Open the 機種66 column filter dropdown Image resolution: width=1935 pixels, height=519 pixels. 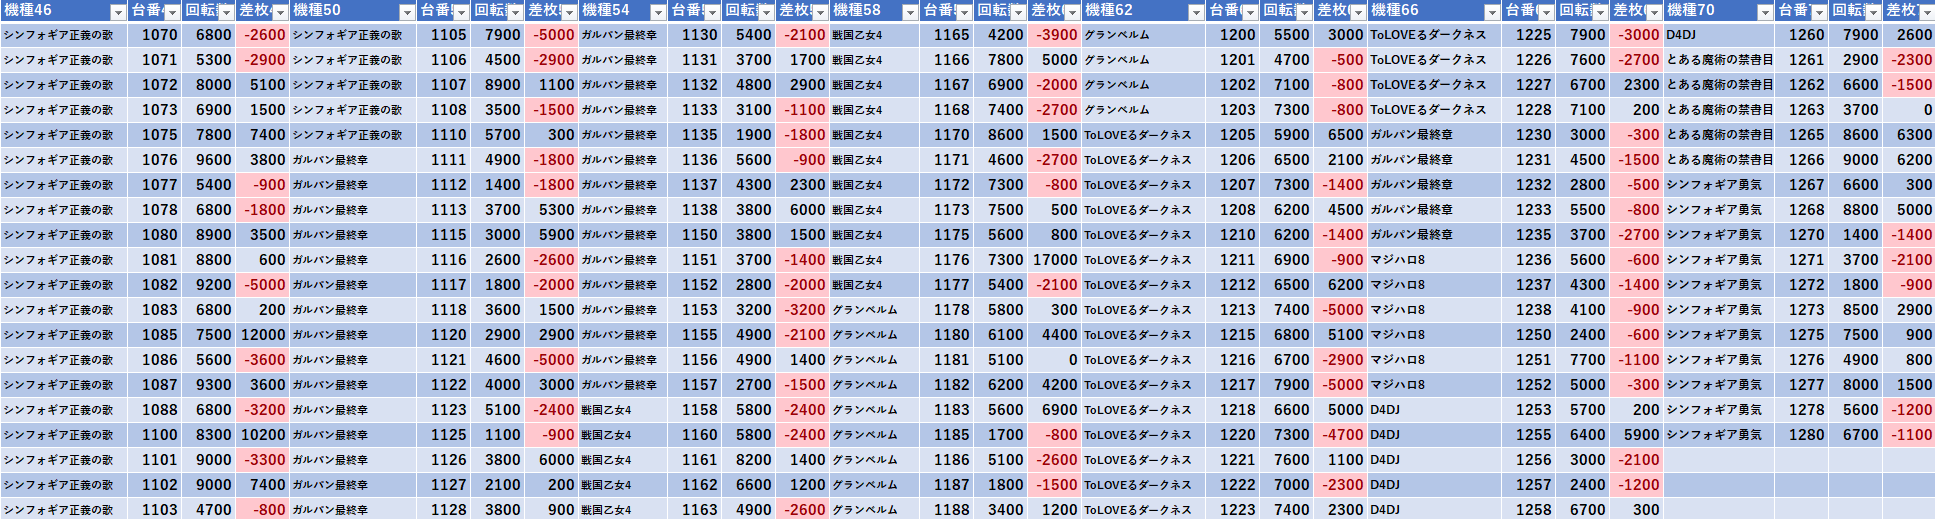click(1492, 12)
